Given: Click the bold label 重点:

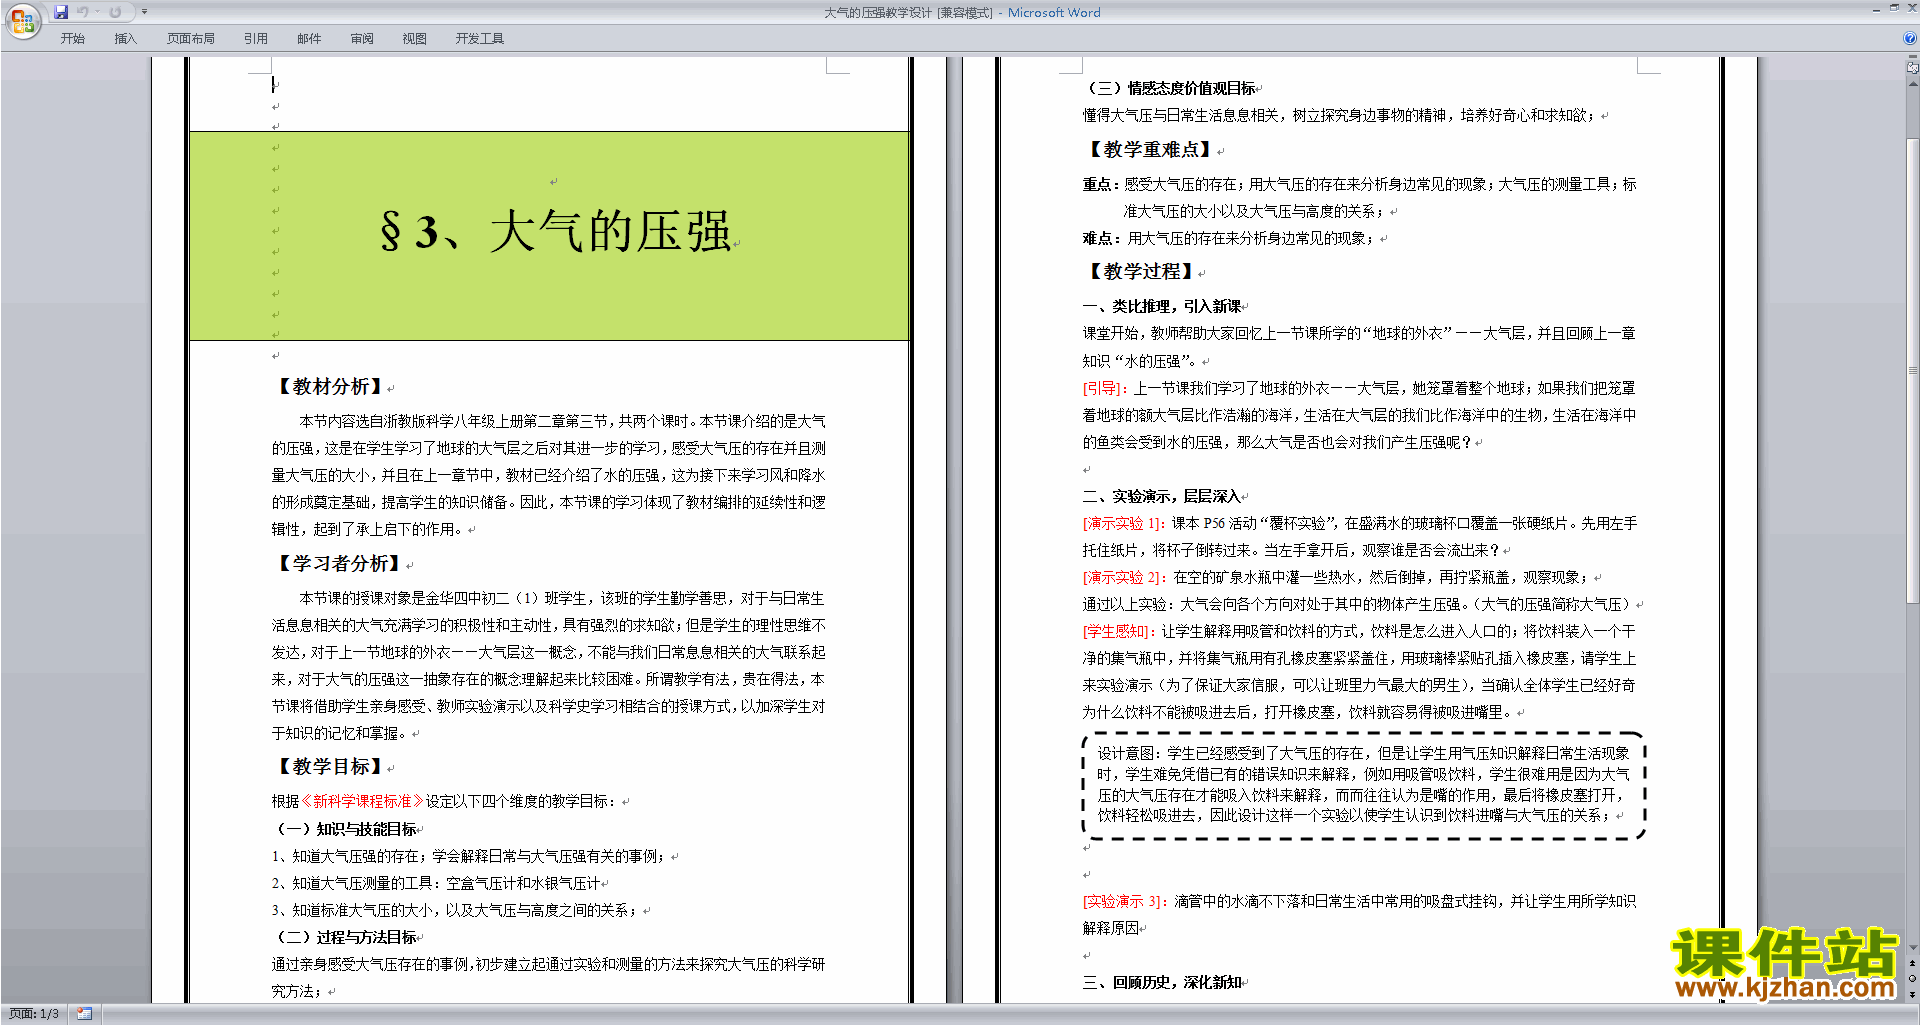Looking at the screenshot, I should tap(1103, 184).
